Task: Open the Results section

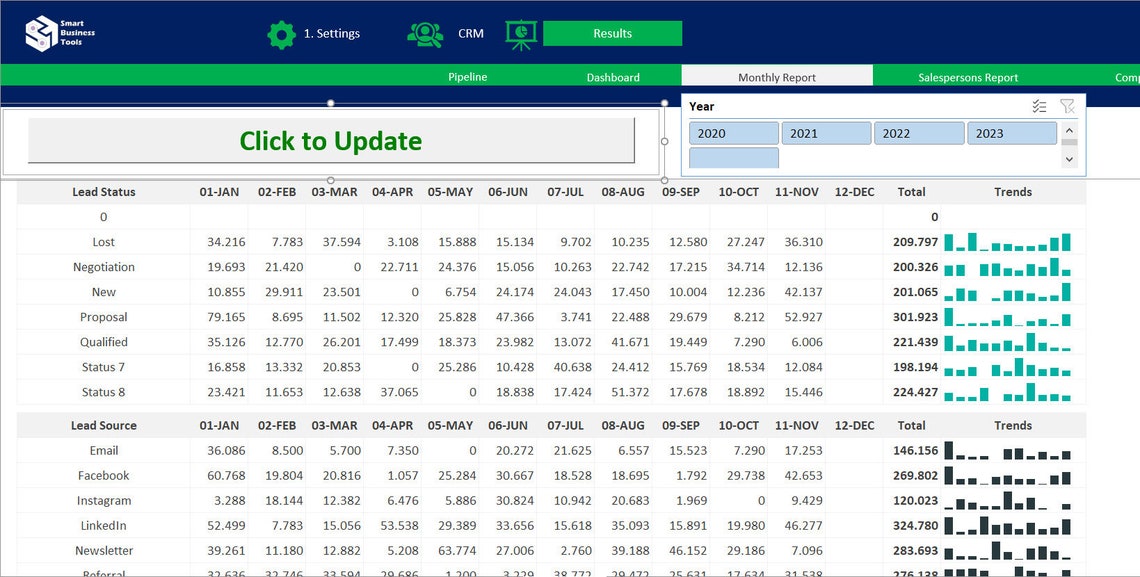Action: click(x=612, y=33)
